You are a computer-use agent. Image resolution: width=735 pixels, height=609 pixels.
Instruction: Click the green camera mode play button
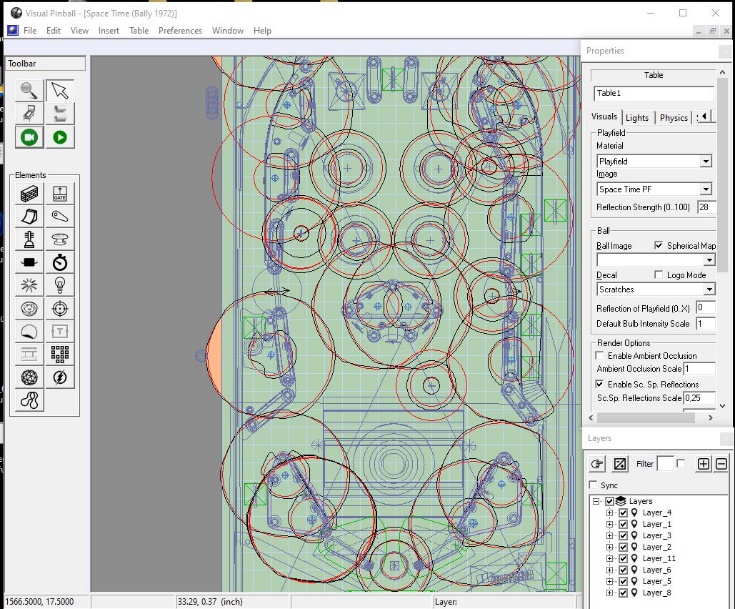pos(29,137)
